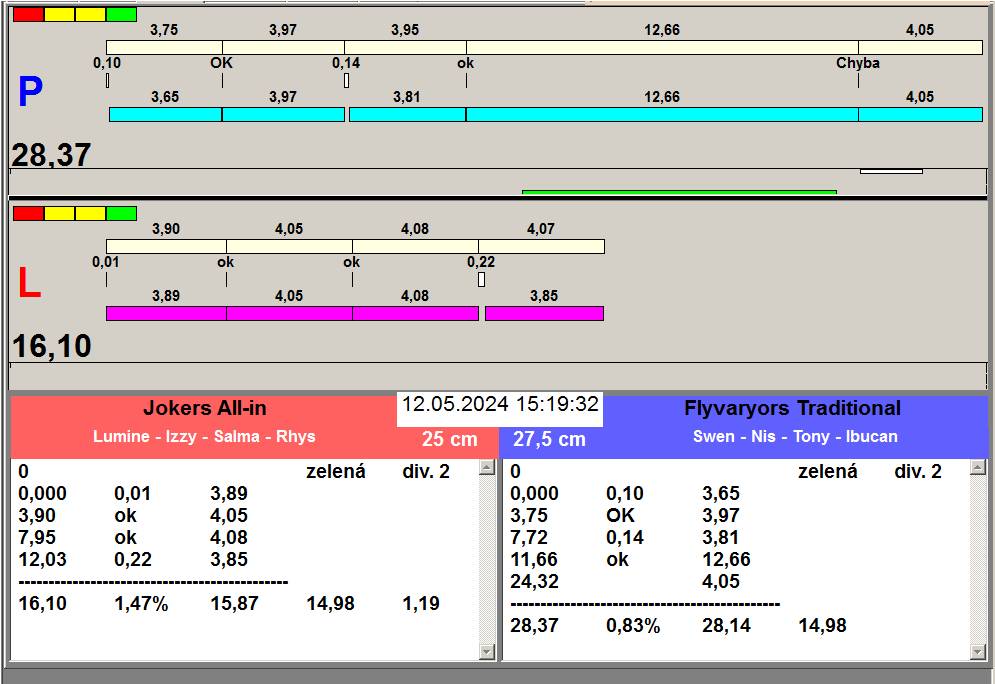Click the 27,5 cm jump height label
The width and height of the screenshot is (995, 684).
pyautogui.click(x=549, y=439)
